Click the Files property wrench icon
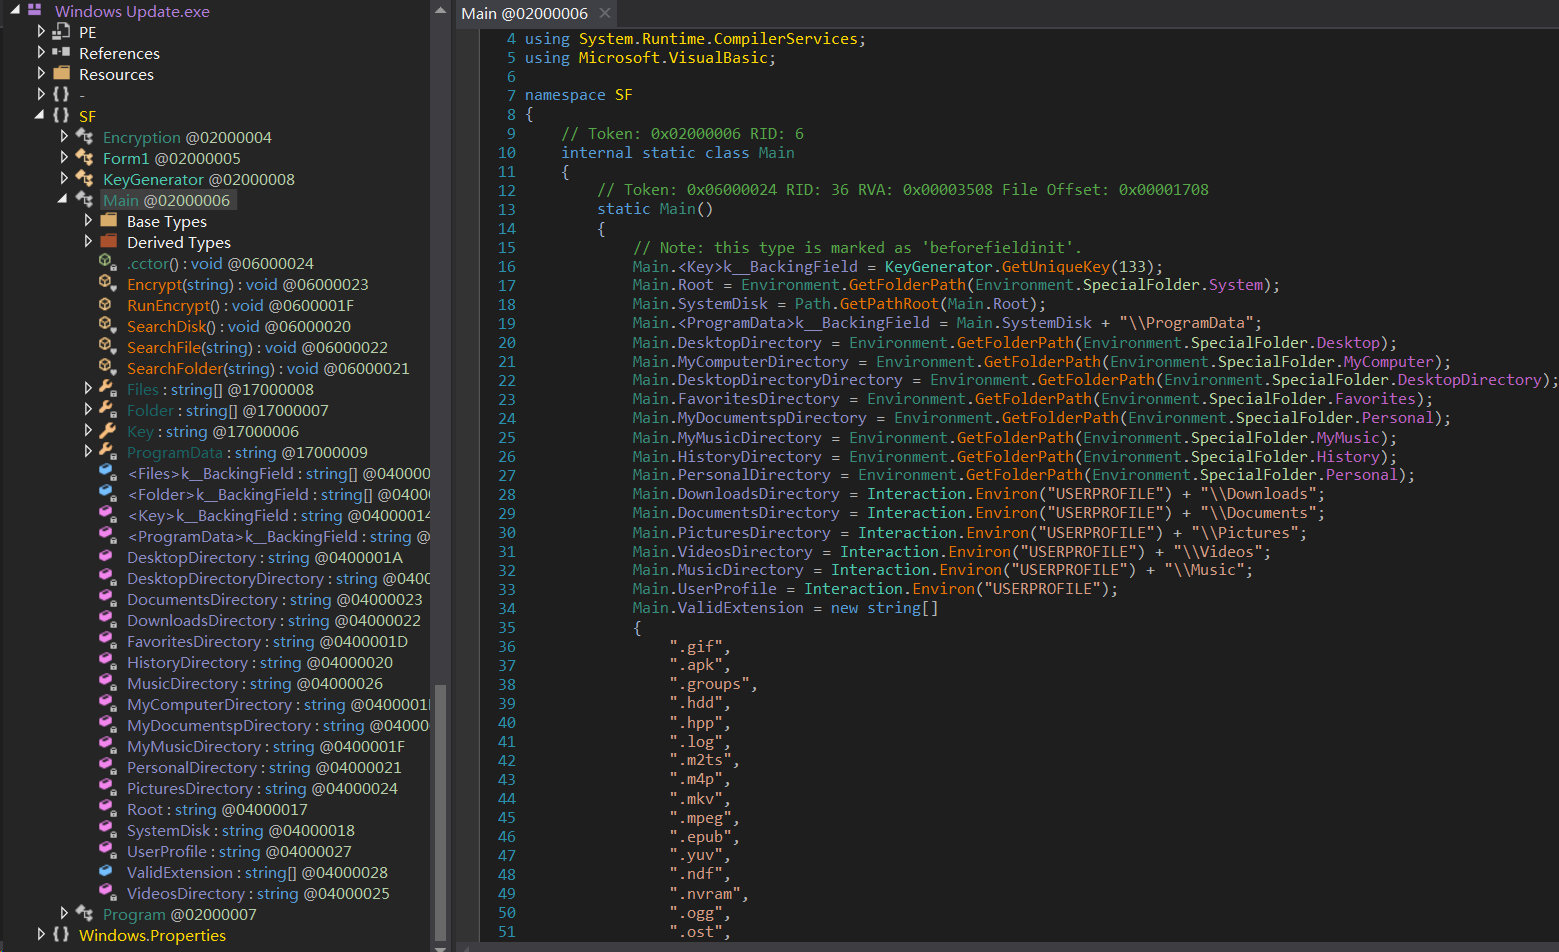 (107, 388)
